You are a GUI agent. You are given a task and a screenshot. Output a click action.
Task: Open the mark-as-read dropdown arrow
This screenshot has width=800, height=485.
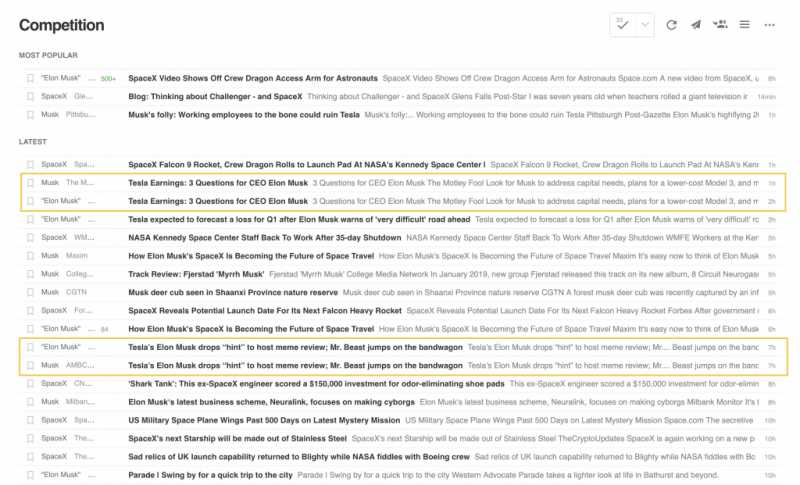click(645, 25)
